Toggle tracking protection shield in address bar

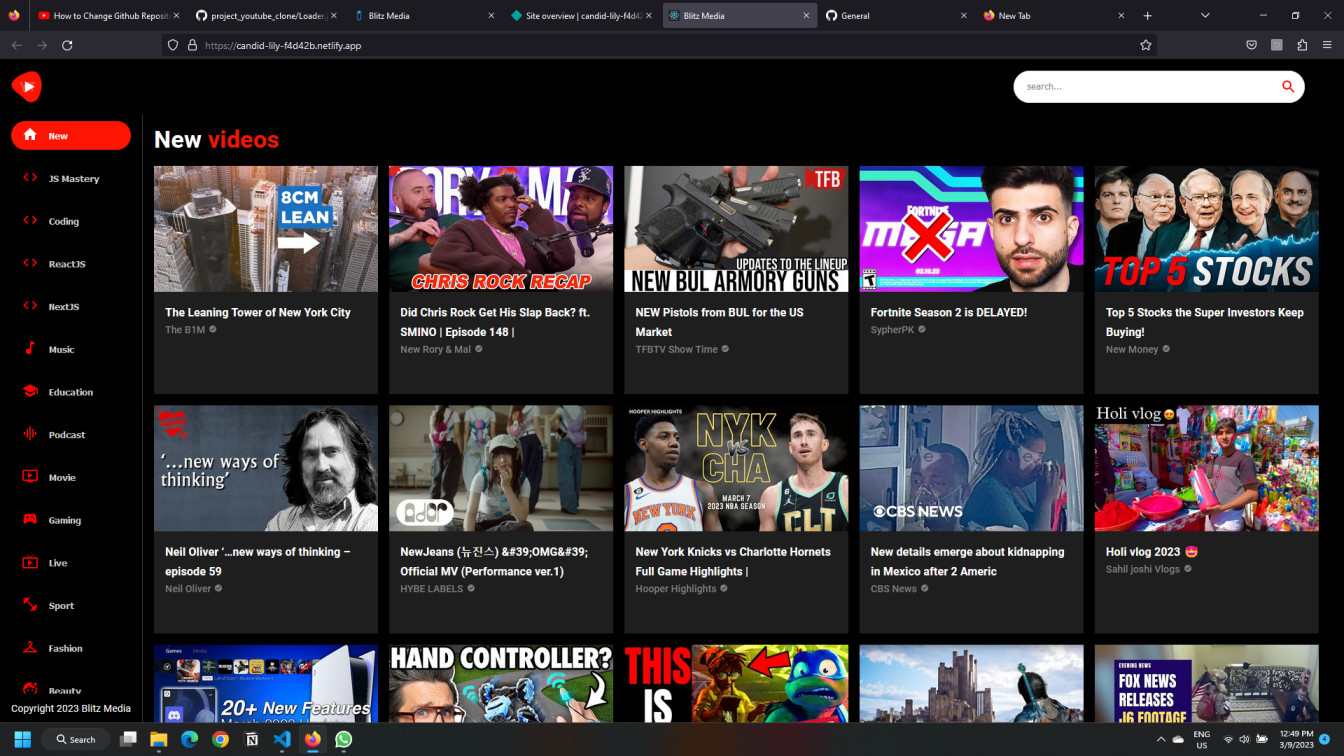tap(173, 45)
